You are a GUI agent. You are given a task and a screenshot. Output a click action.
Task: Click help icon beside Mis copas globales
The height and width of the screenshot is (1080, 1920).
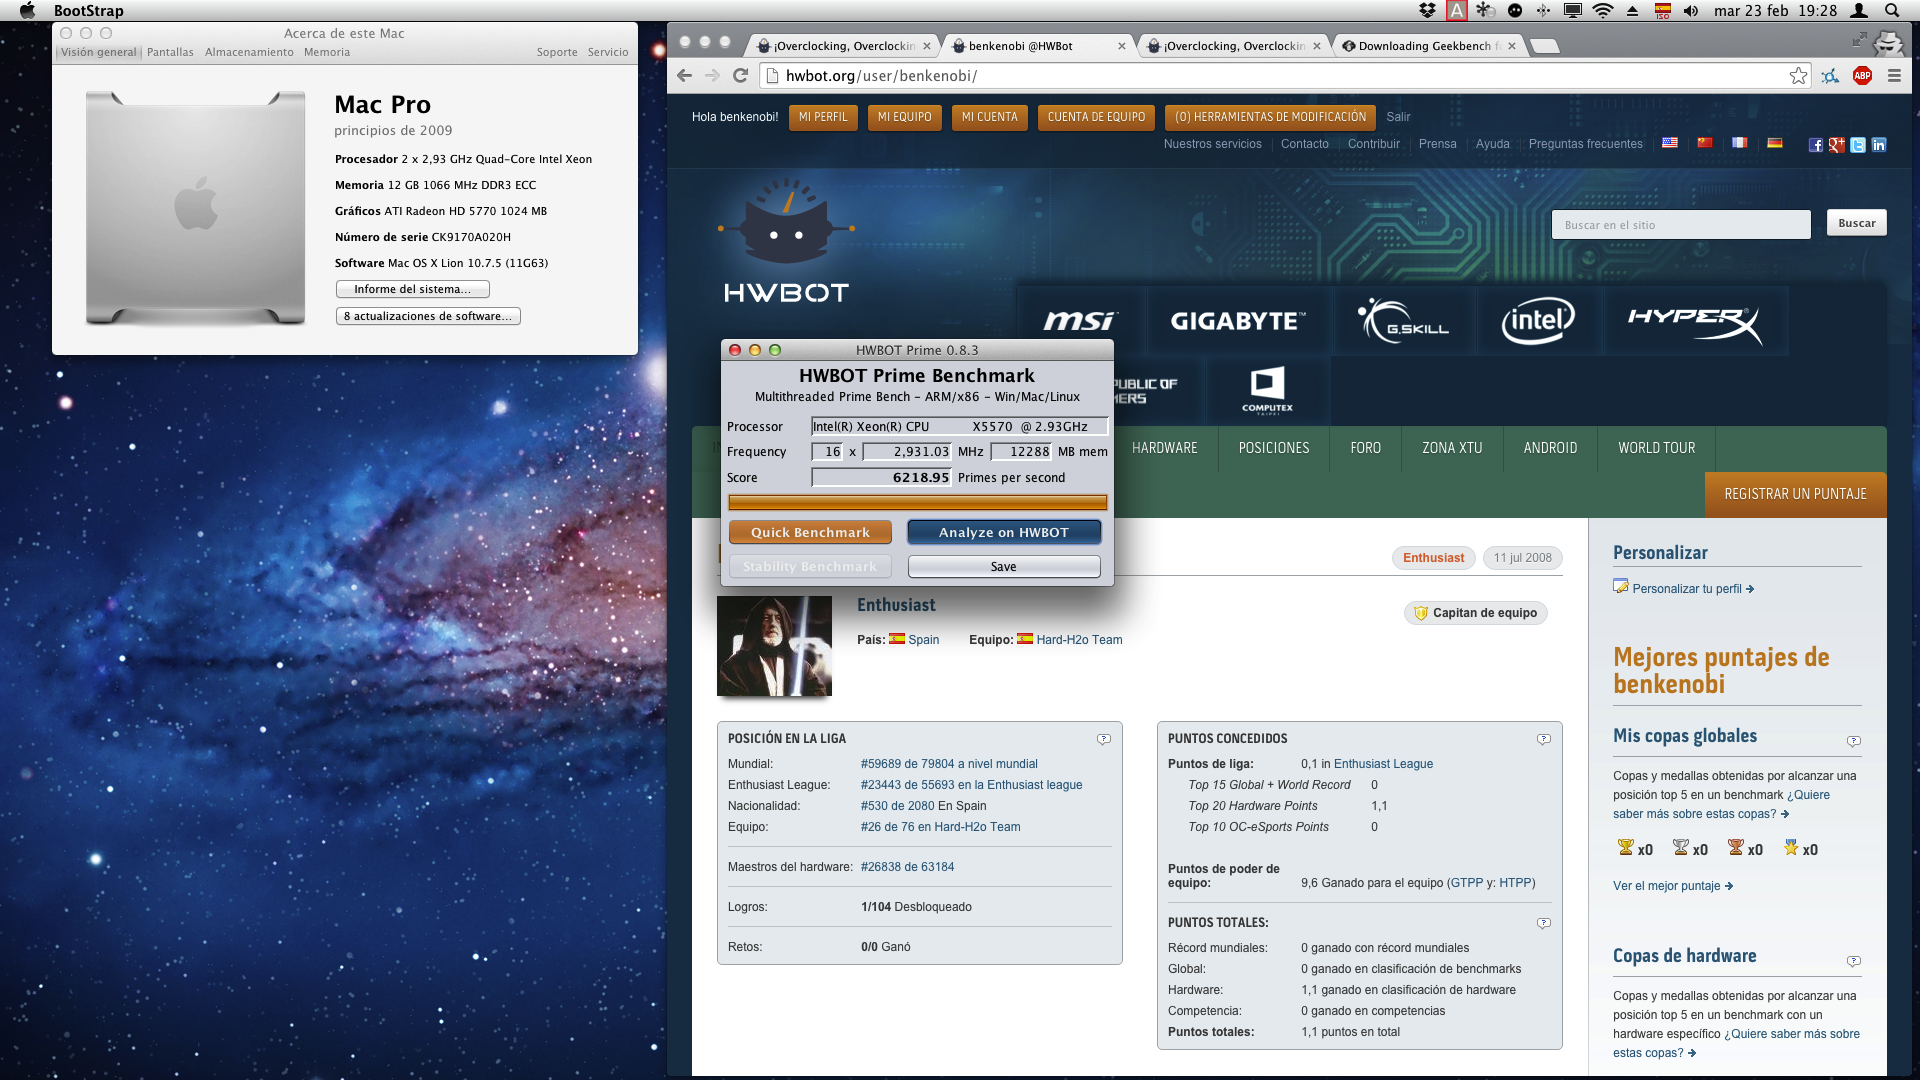(x=1854, y=741)
